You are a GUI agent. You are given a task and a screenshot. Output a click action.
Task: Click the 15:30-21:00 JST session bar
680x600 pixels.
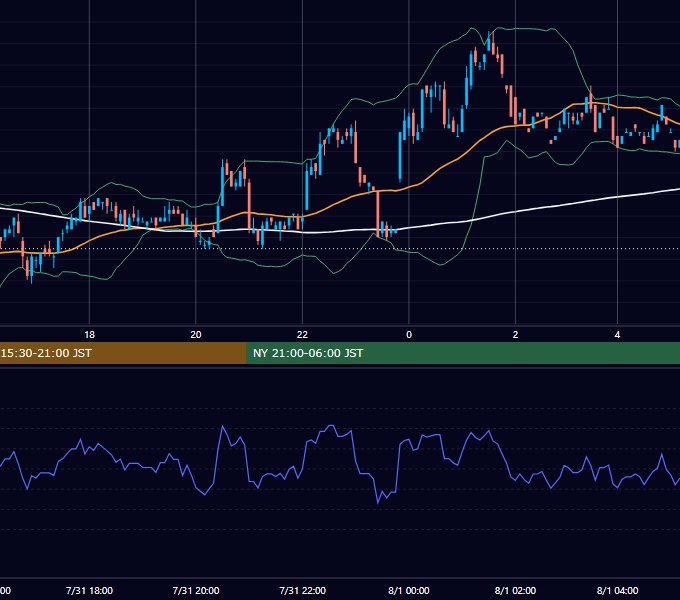[123, 353]
